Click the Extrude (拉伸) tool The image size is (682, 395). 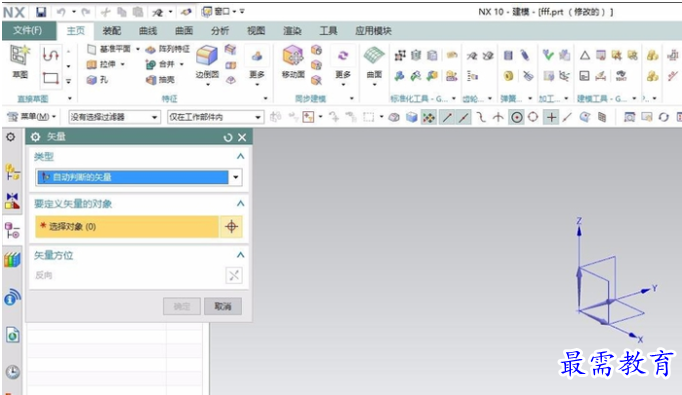tap(101, 64)
